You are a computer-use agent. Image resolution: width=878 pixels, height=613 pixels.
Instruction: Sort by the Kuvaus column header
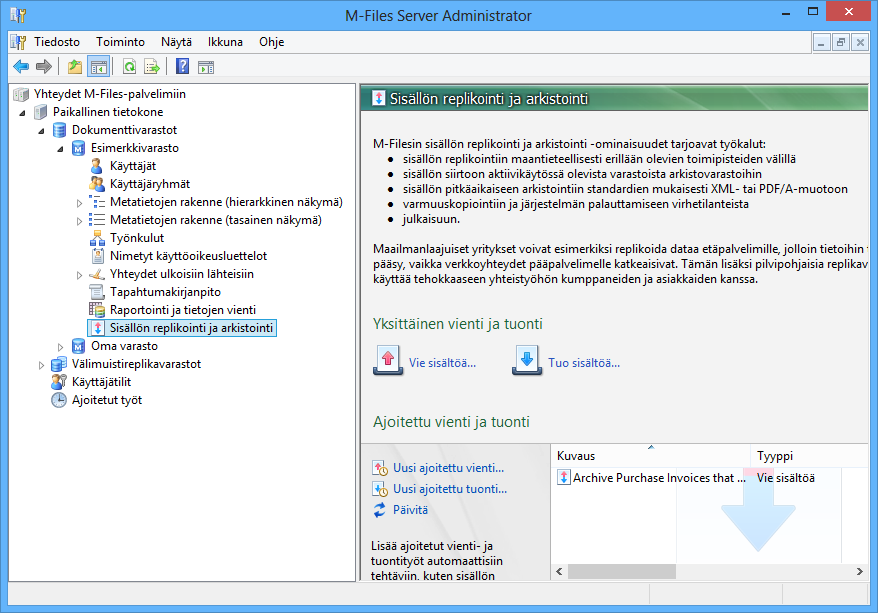[x=651, y=456]
